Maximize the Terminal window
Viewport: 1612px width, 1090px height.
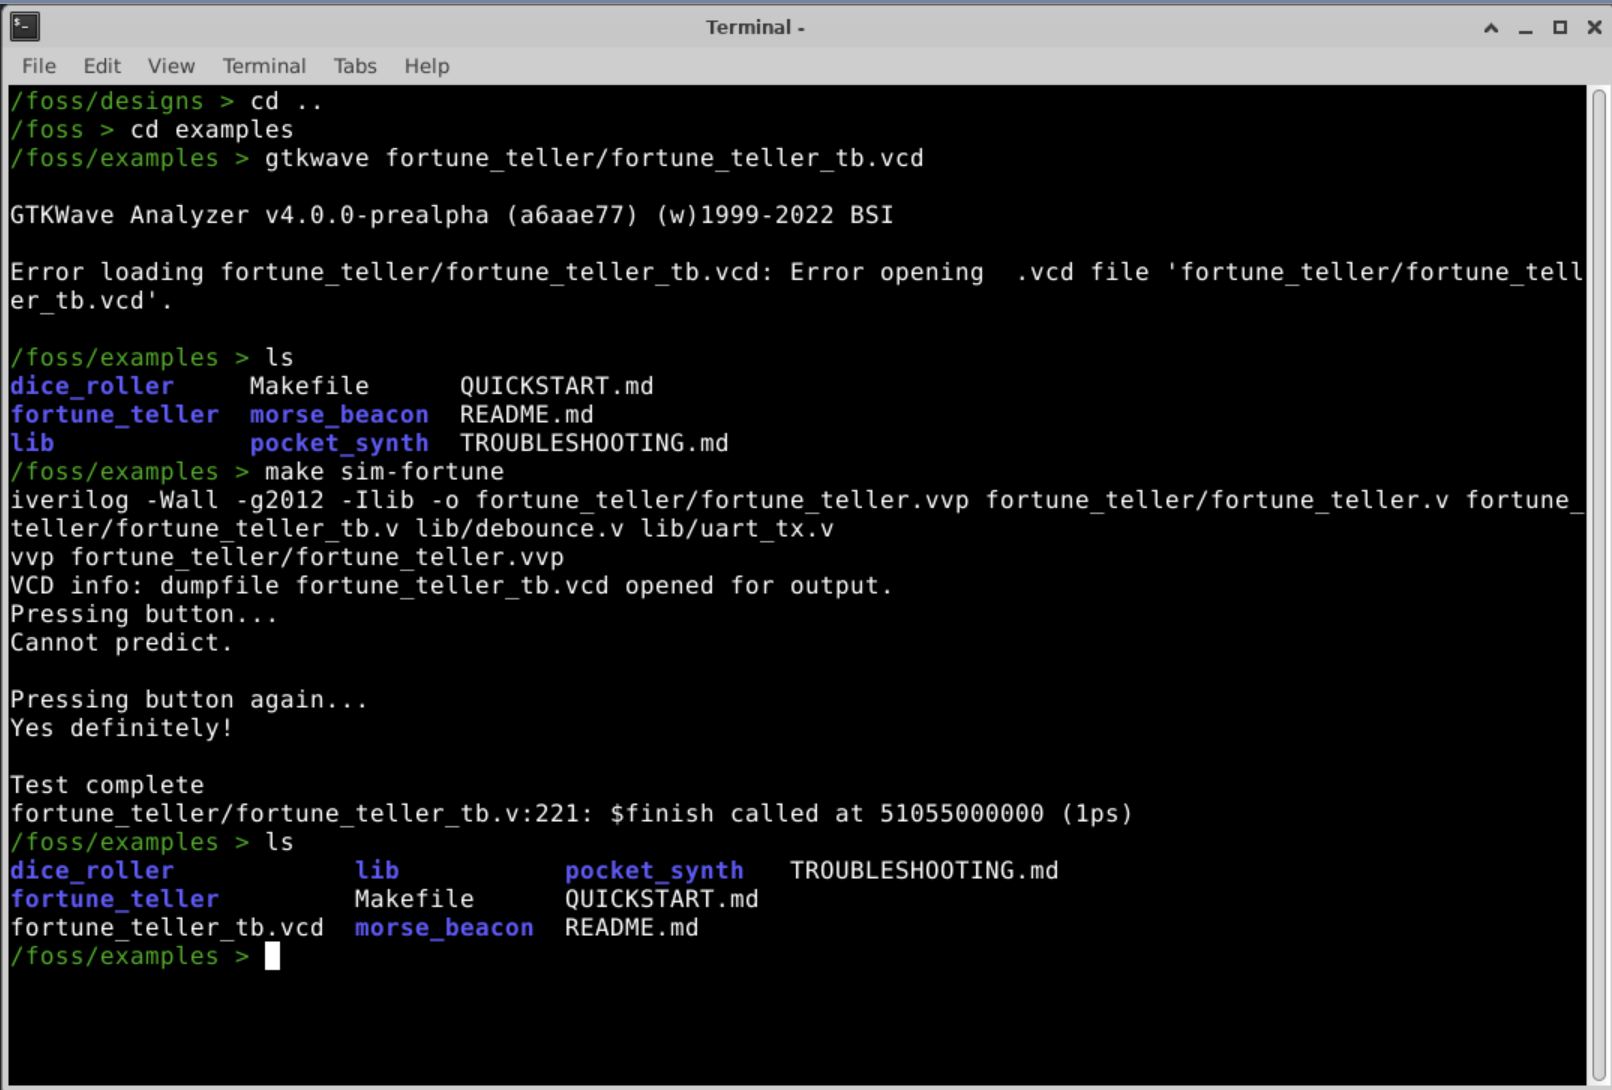click(1559, 28)
